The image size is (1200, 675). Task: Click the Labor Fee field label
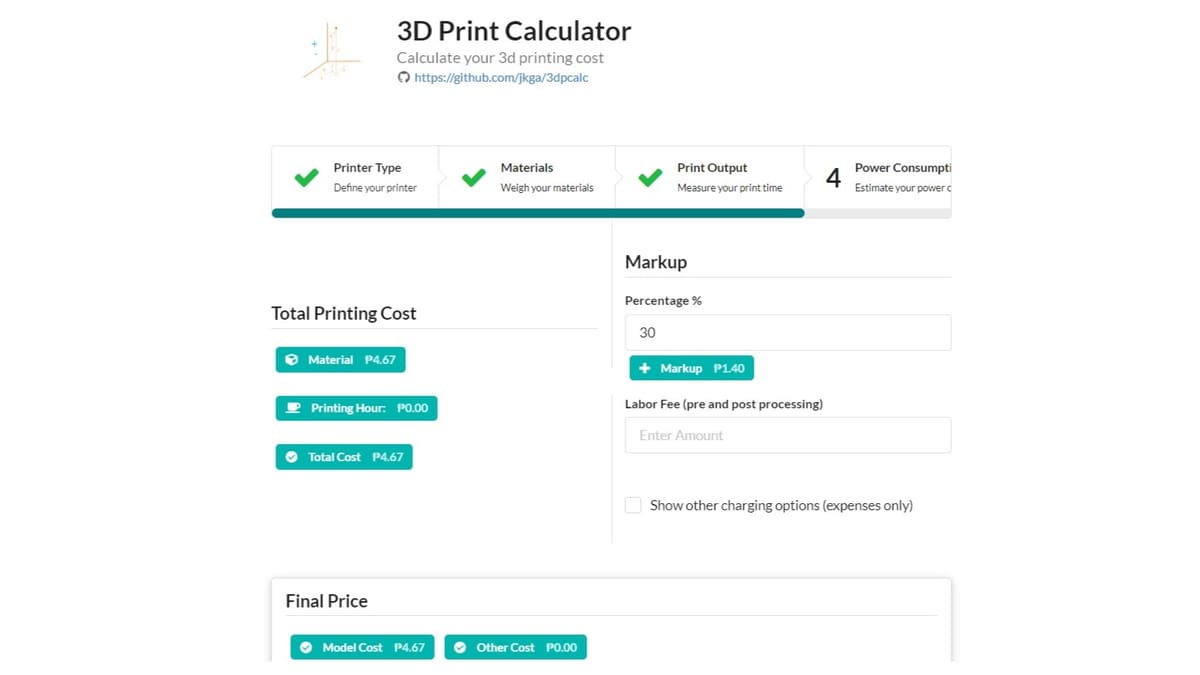724,404
